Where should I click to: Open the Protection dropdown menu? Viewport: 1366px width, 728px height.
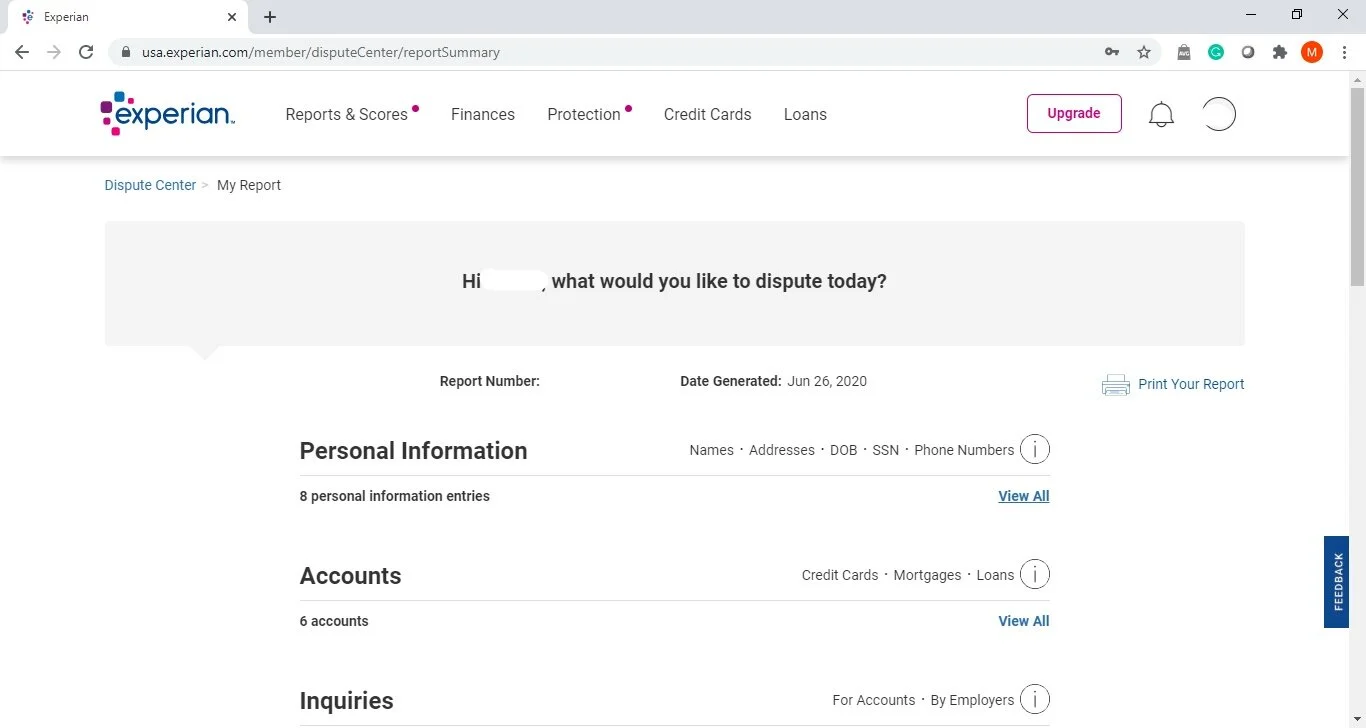coord(585,114)
